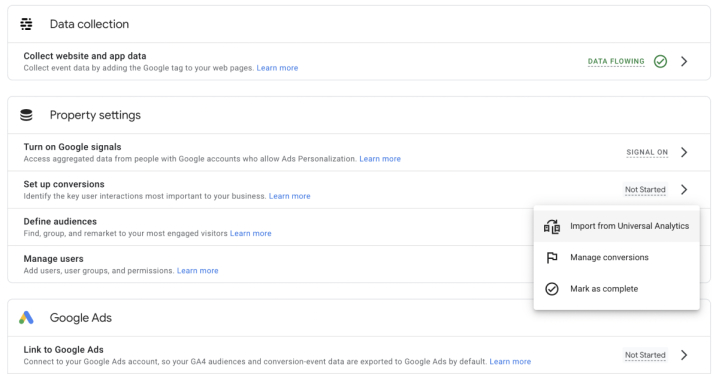Click the Define audiences title
The image size is (719, 374).
60,221
